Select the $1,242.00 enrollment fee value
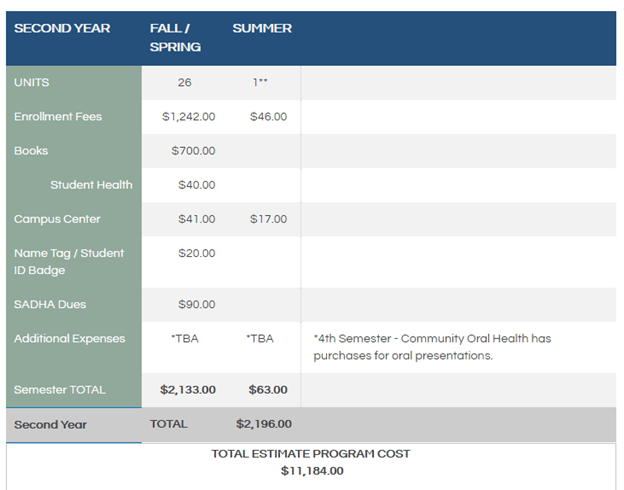The height and width of the screenshot is (490, 624). click(x=188, y=117)
